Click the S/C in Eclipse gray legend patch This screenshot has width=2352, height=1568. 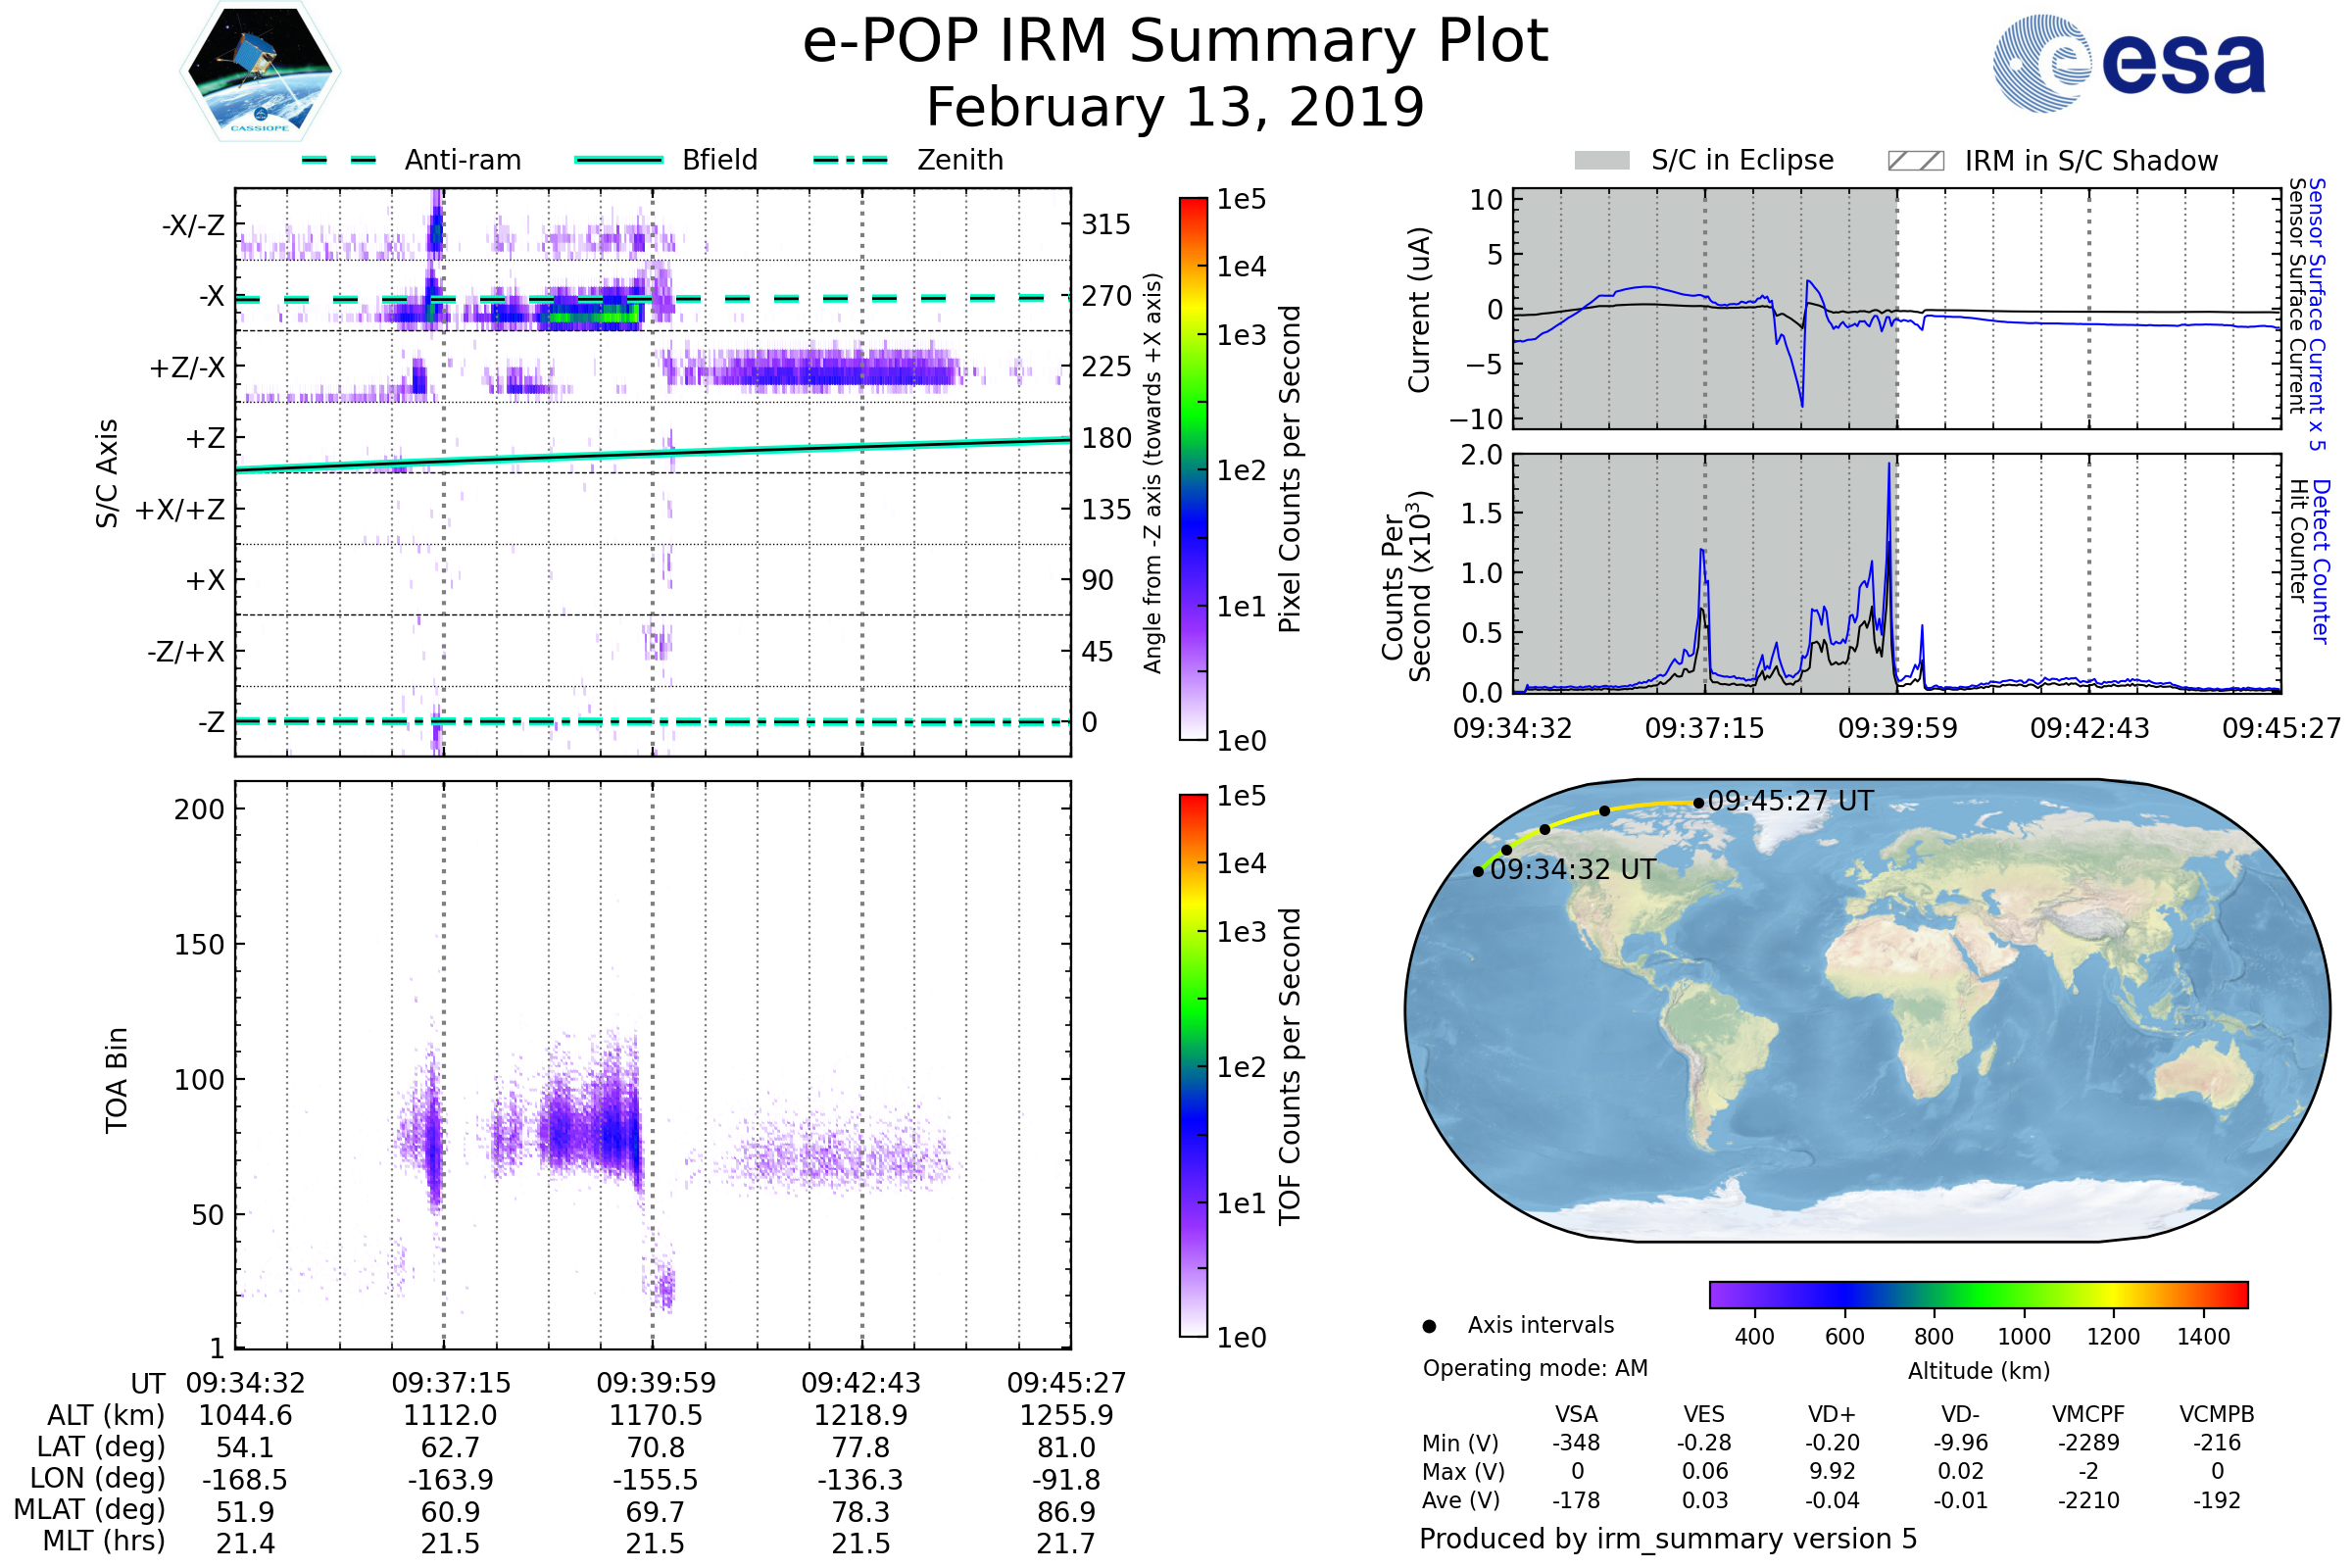click(1602, 161)
